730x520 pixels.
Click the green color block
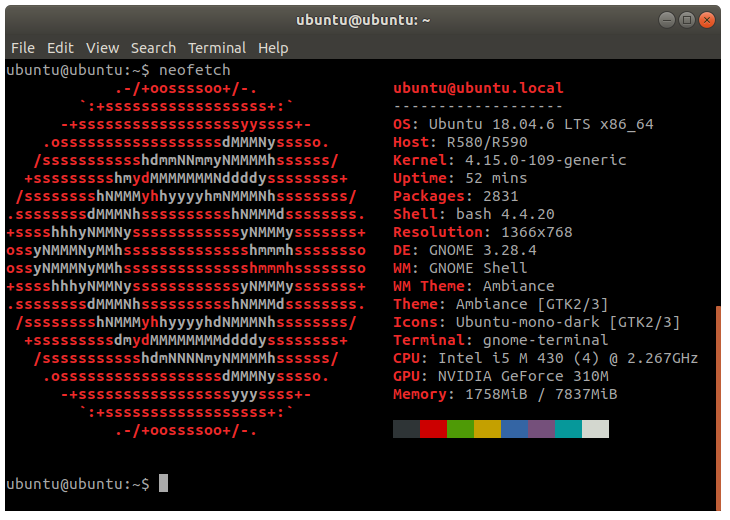point(460,429)
